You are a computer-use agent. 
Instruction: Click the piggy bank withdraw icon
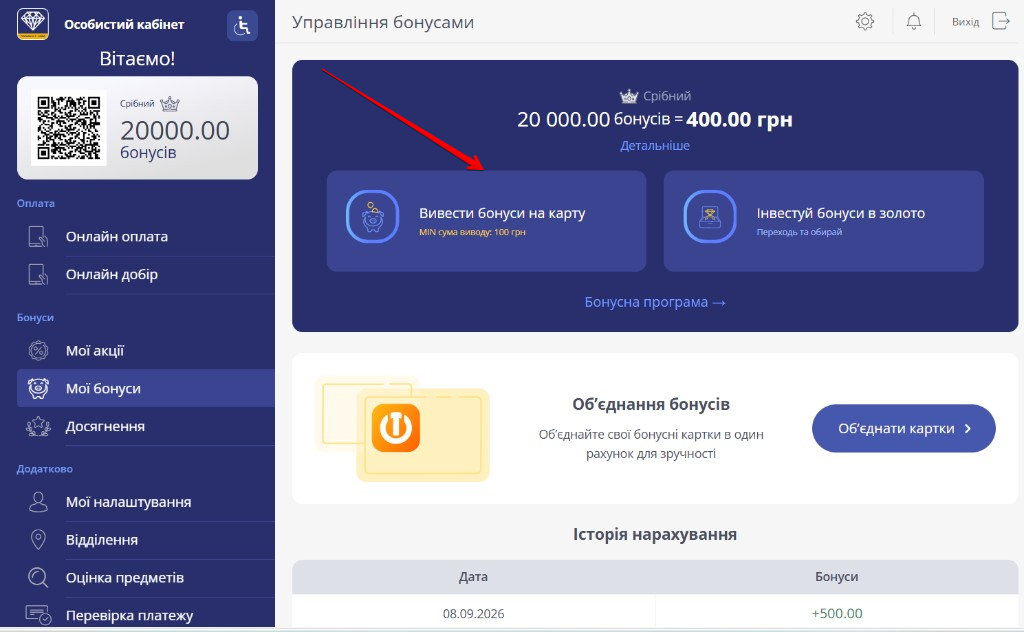(372, 216)
